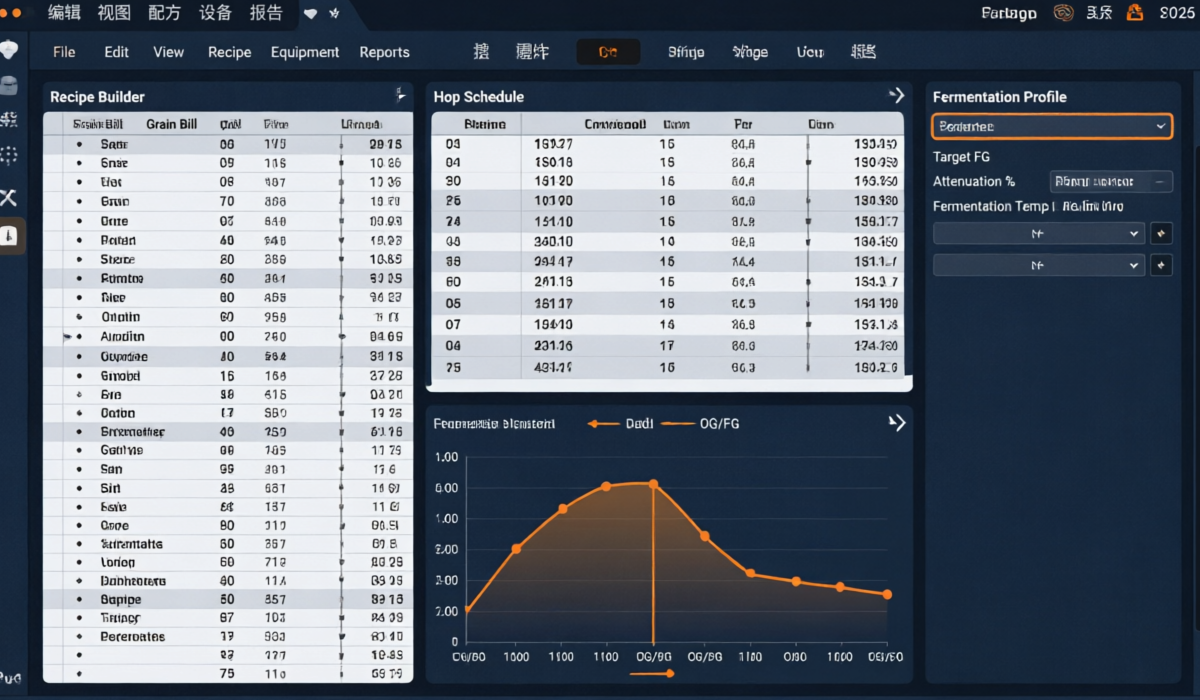Open the 设备 menu in top bar
This screenshot has width=1200, height=700.
point(215,13)
